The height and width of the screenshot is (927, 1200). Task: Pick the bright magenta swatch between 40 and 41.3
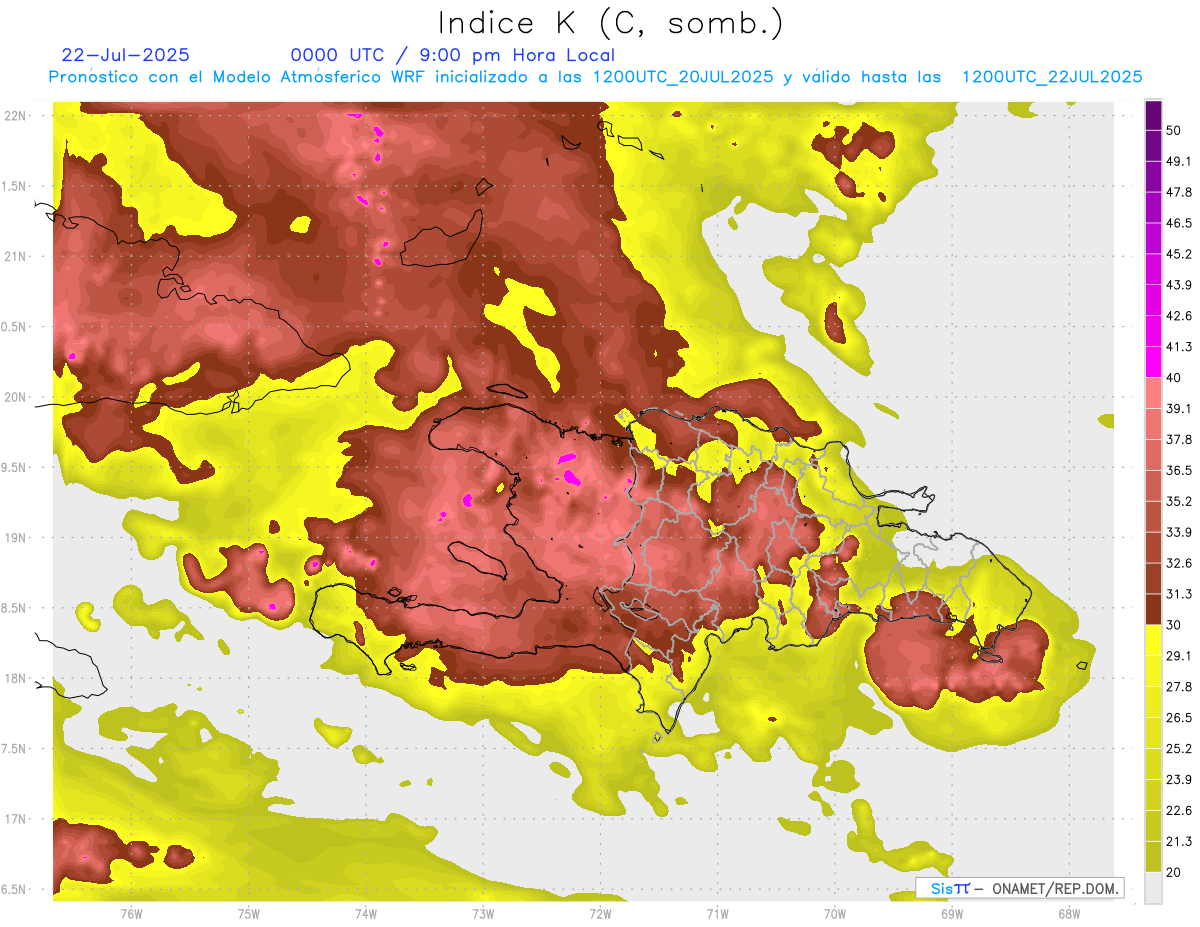(1153, 362)
